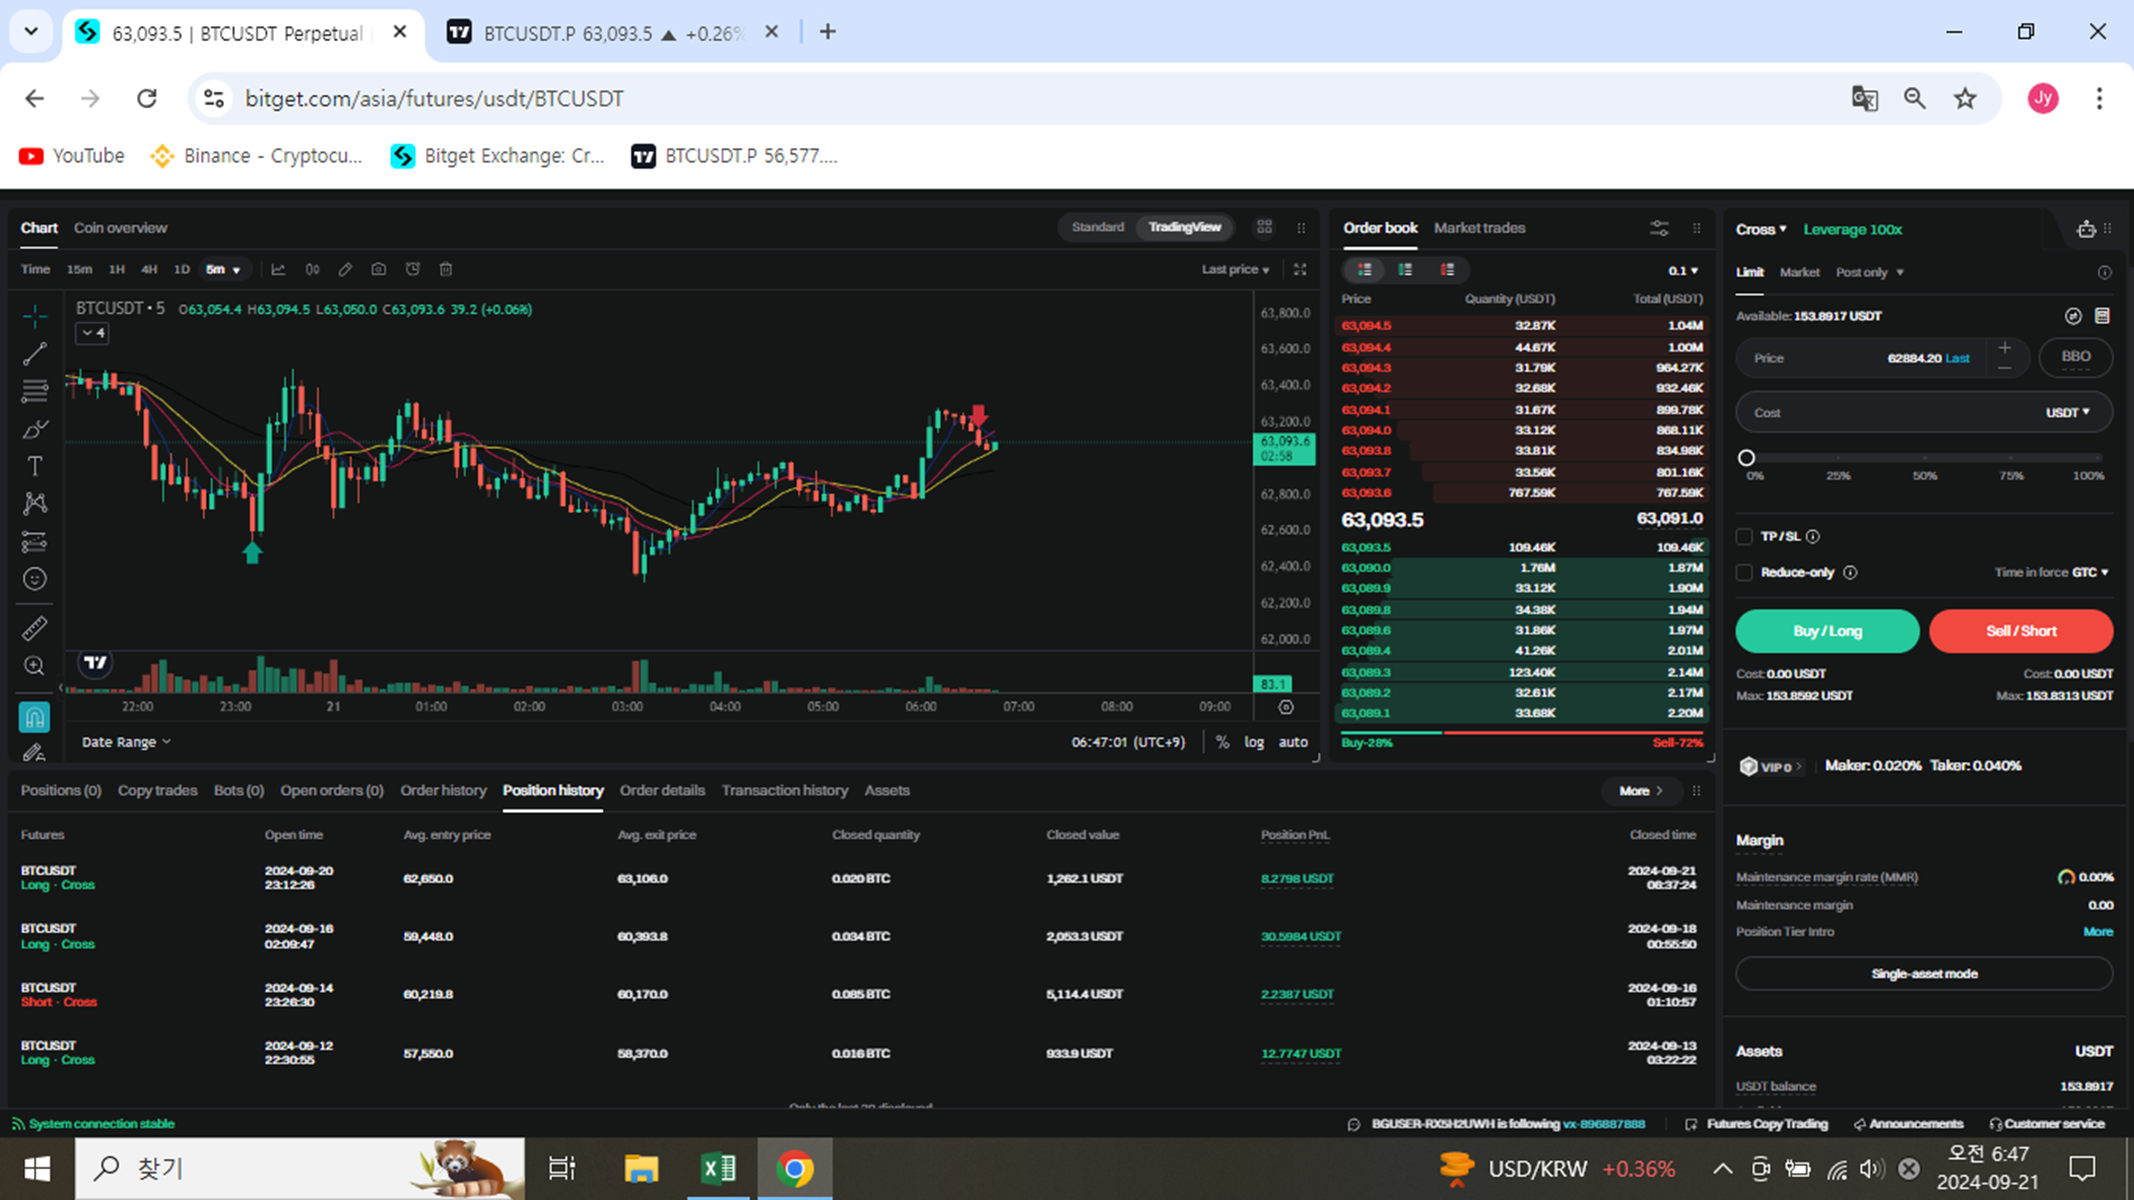Click the Google Translate page icon
The height and width of the screenshot is (1200, 2134).
1864,98
